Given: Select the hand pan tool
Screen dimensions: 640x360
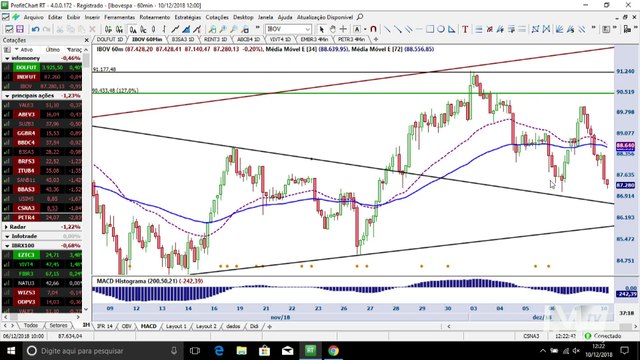Looking at the screenshot, I should pyautogui.click(x=333, y=29).
